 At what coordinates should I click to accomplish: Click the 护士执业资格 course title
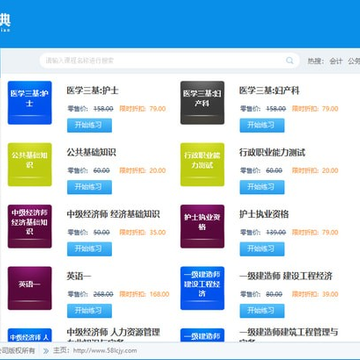click(264, 214)
